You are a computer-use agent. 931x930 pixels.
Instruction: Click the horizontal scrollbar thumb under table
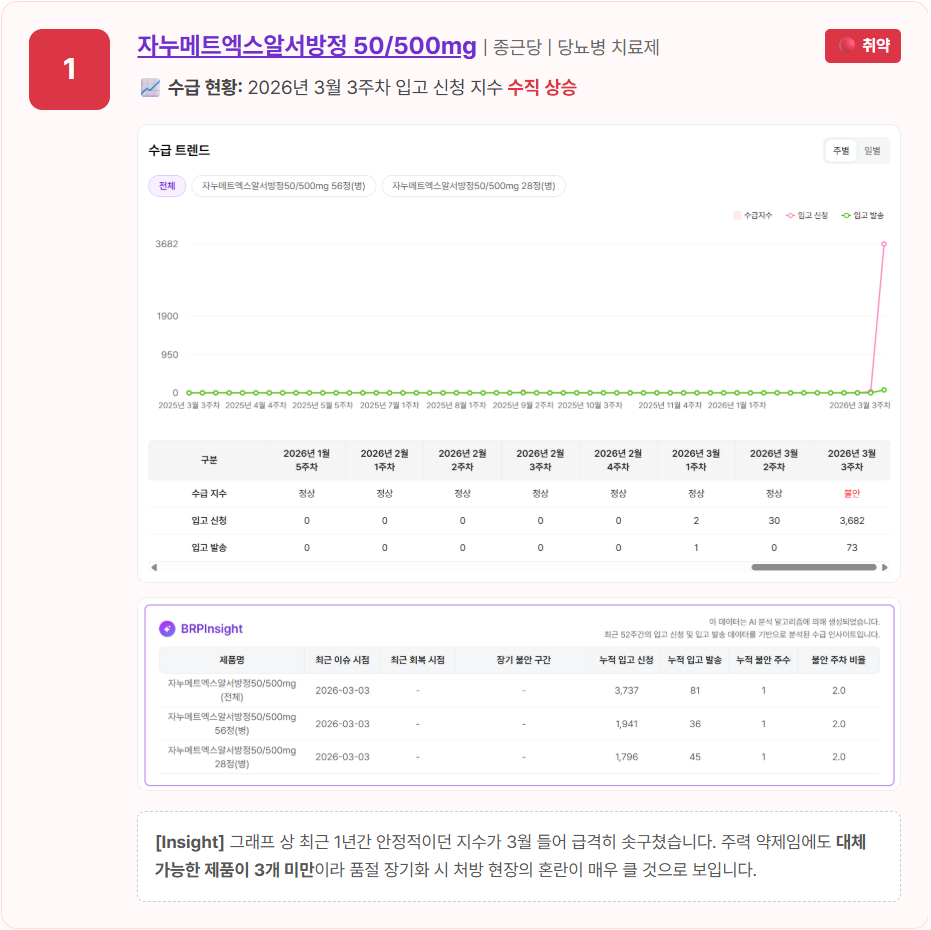(x=813, y=567)
